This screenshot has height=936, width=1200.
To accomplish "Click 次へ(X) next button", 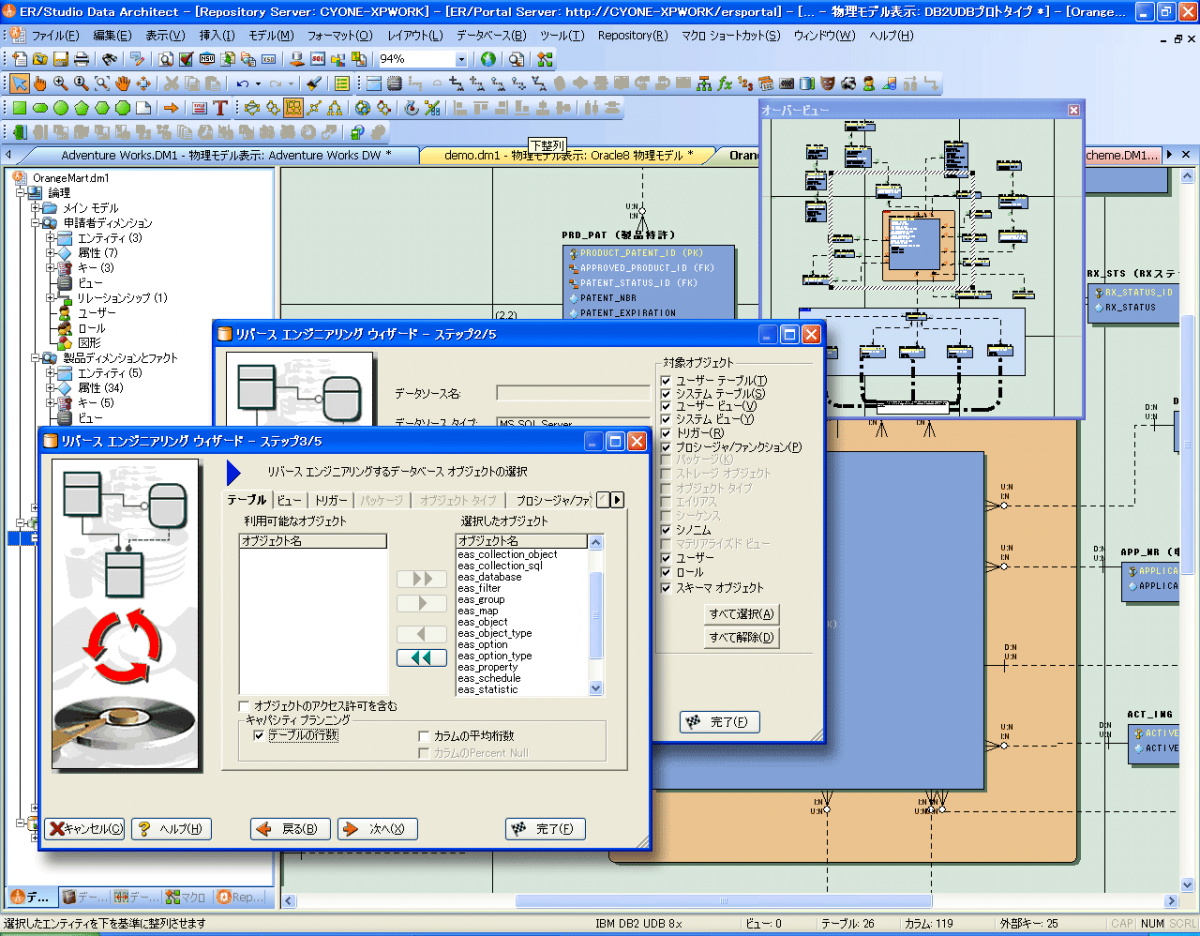I will tap(378, 829).
